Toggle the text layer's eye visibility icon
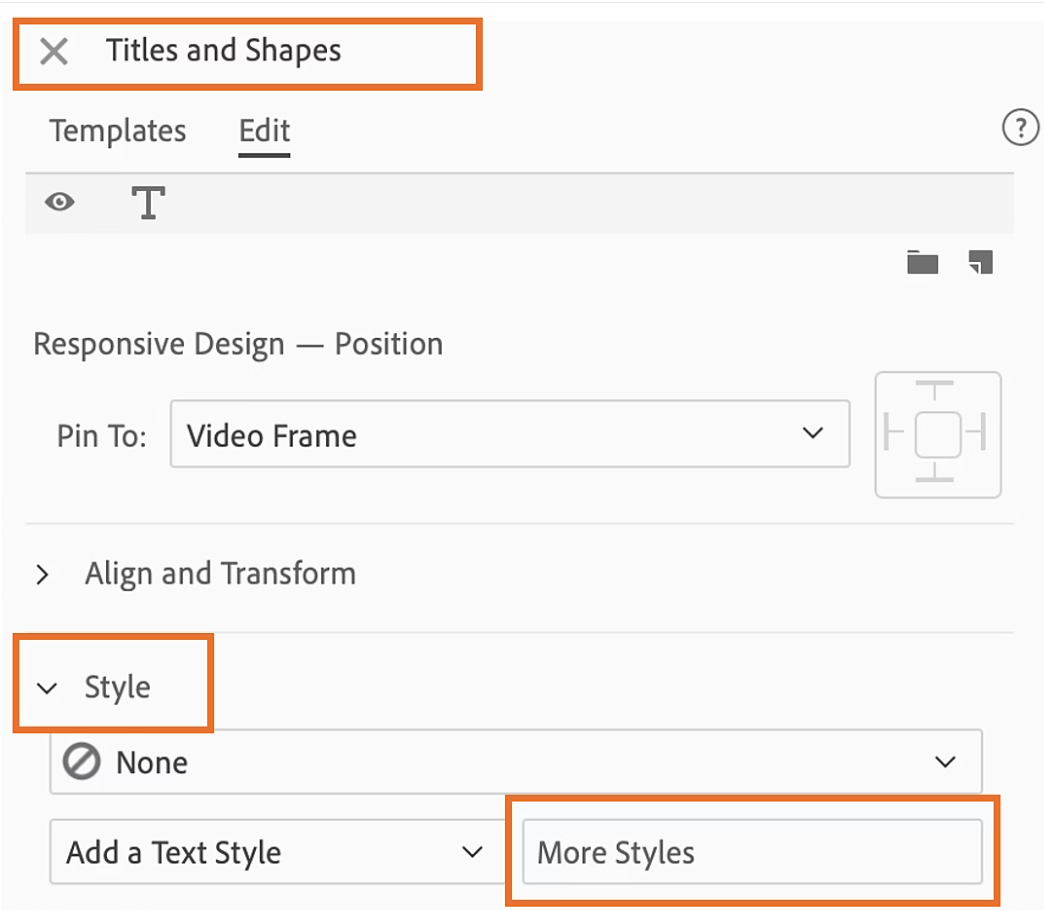Screen dimensions: 1044x910 (60, 202)
